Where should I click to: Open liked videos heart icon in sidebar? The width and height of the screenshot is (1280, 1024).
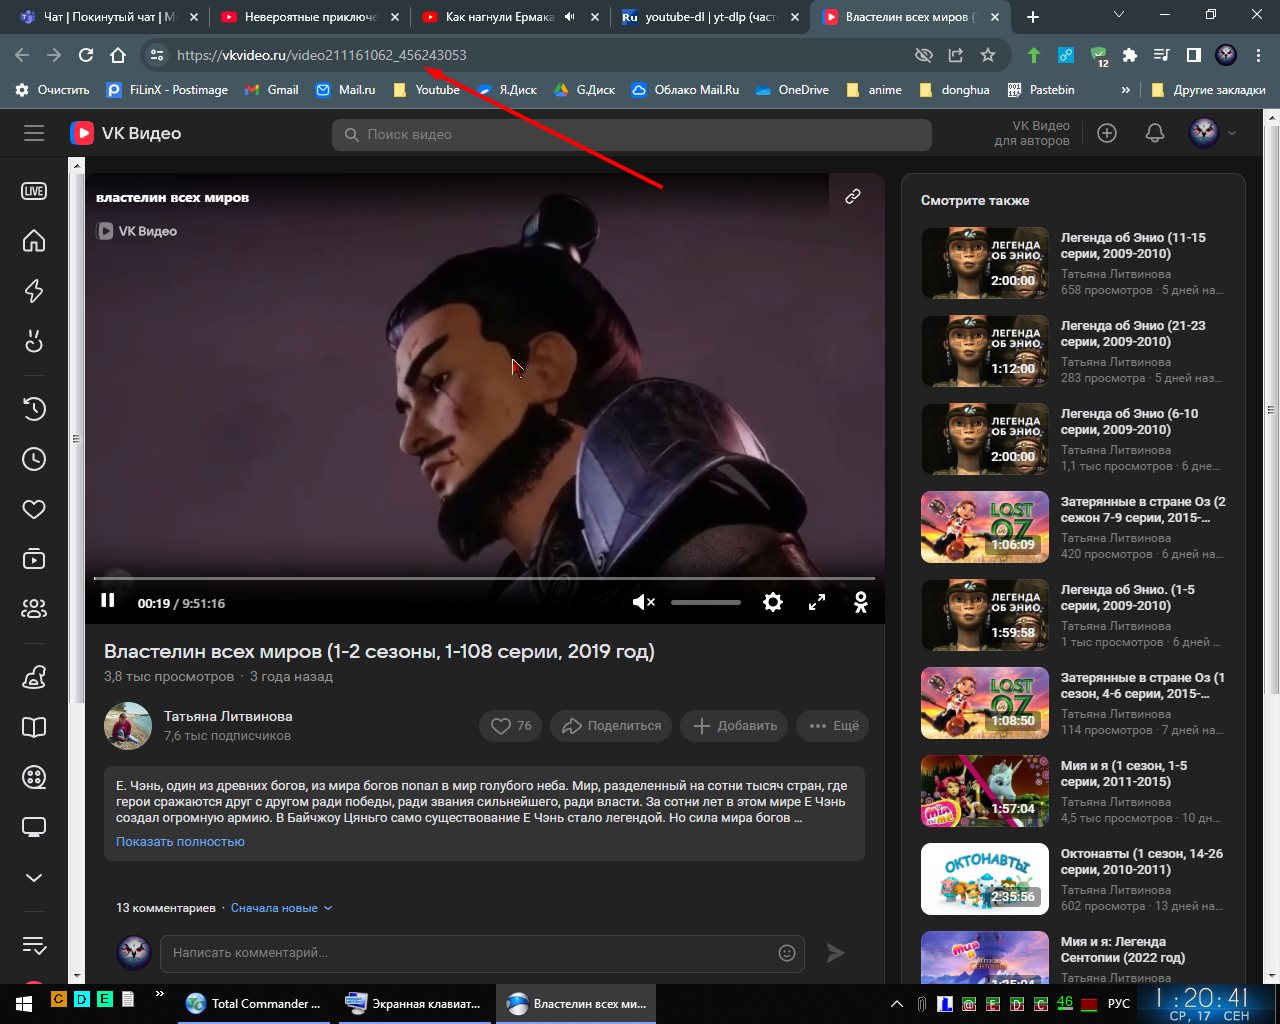coord(34,509)
